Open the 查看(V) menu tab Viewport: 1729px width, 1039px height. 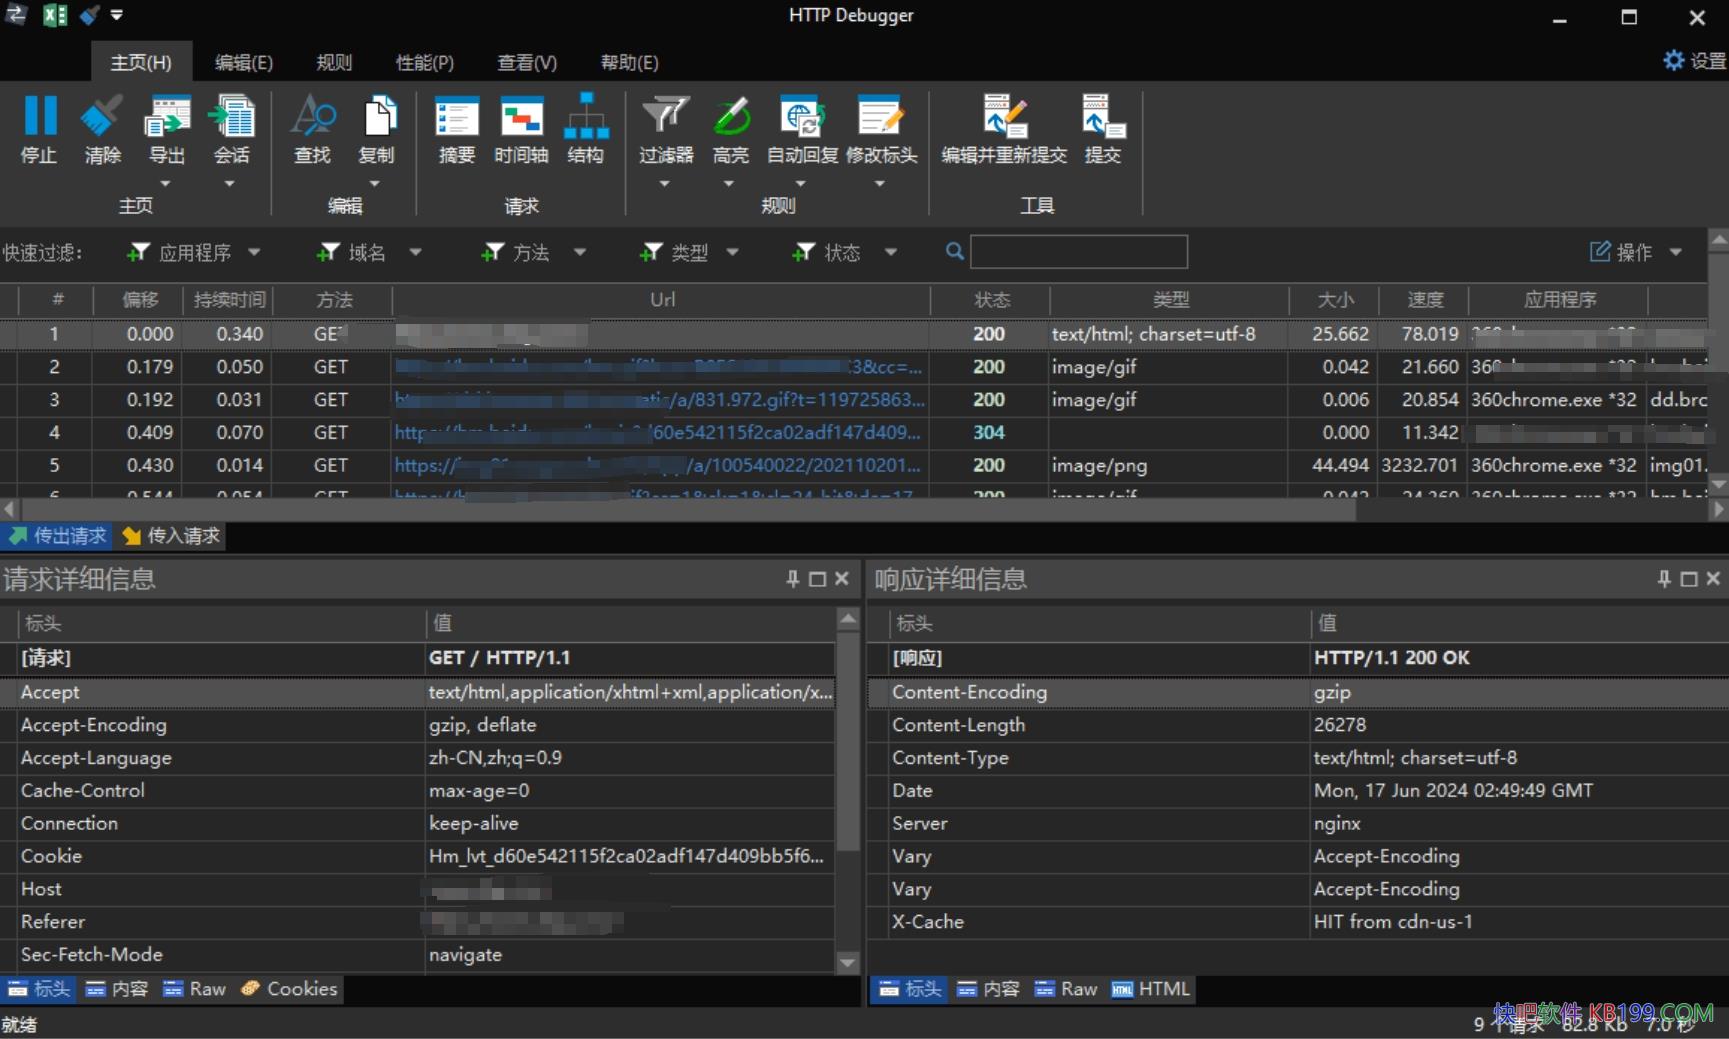tap(526, 62)
